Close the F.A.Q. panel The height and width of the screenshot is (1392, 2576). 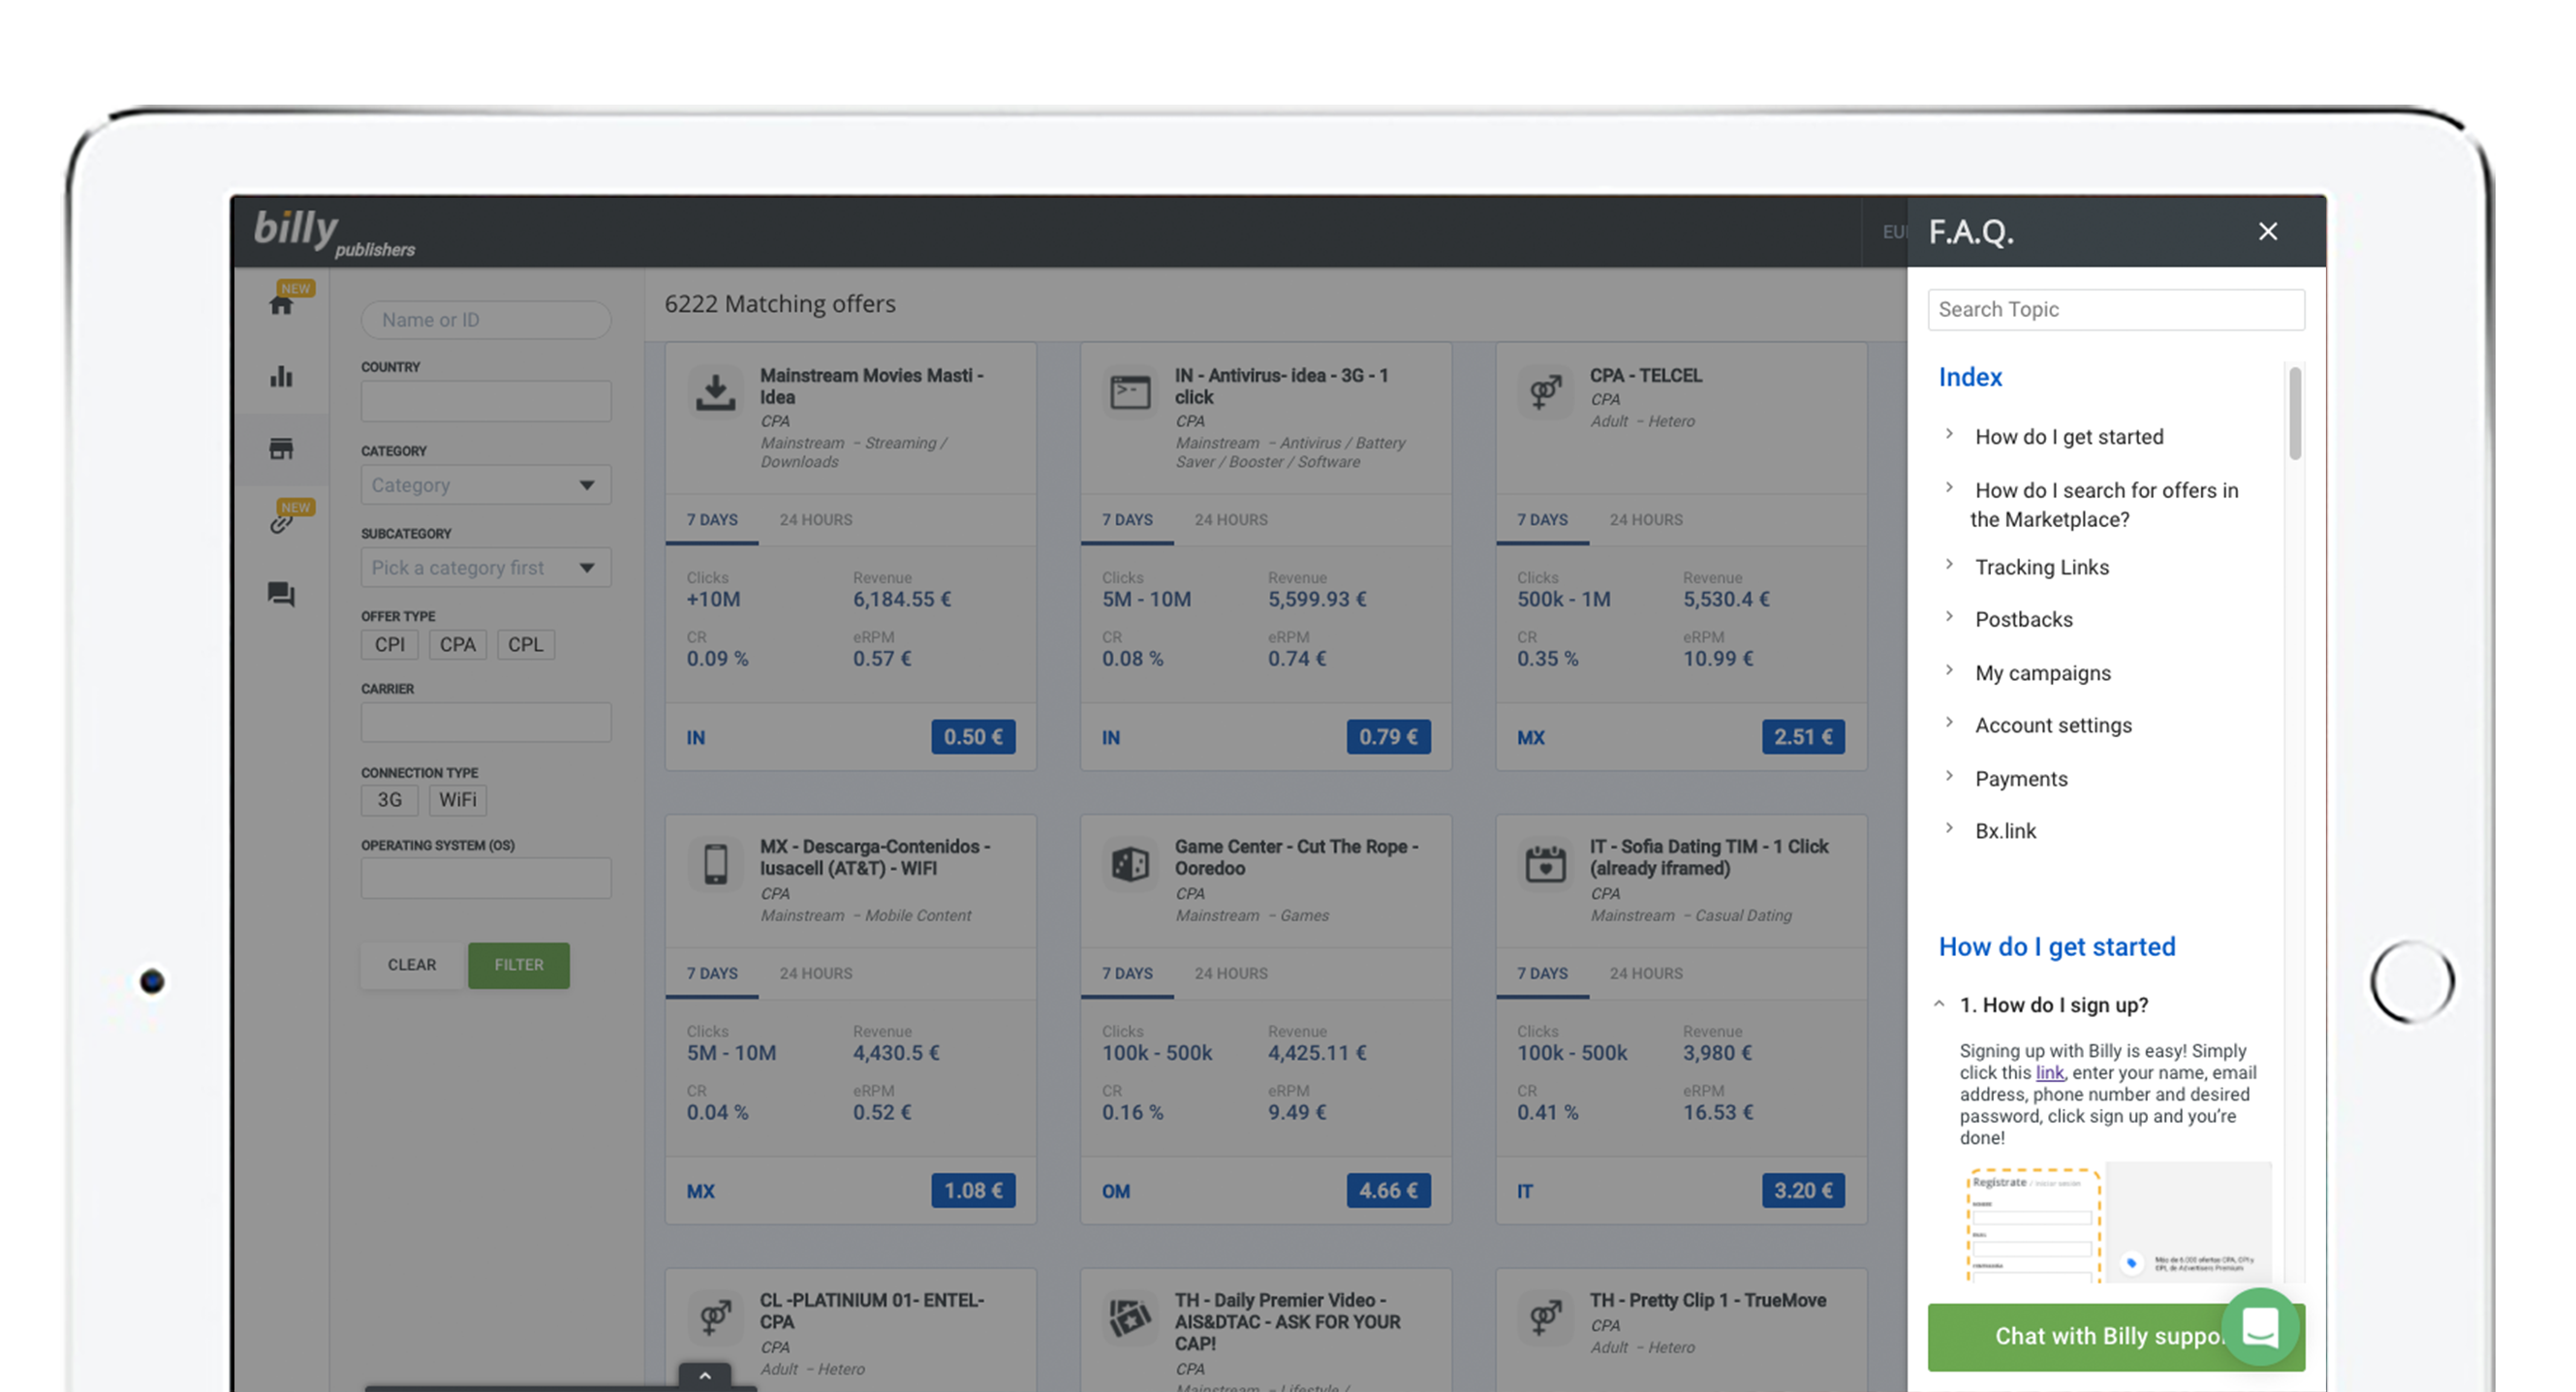[x=2268, y=231]
